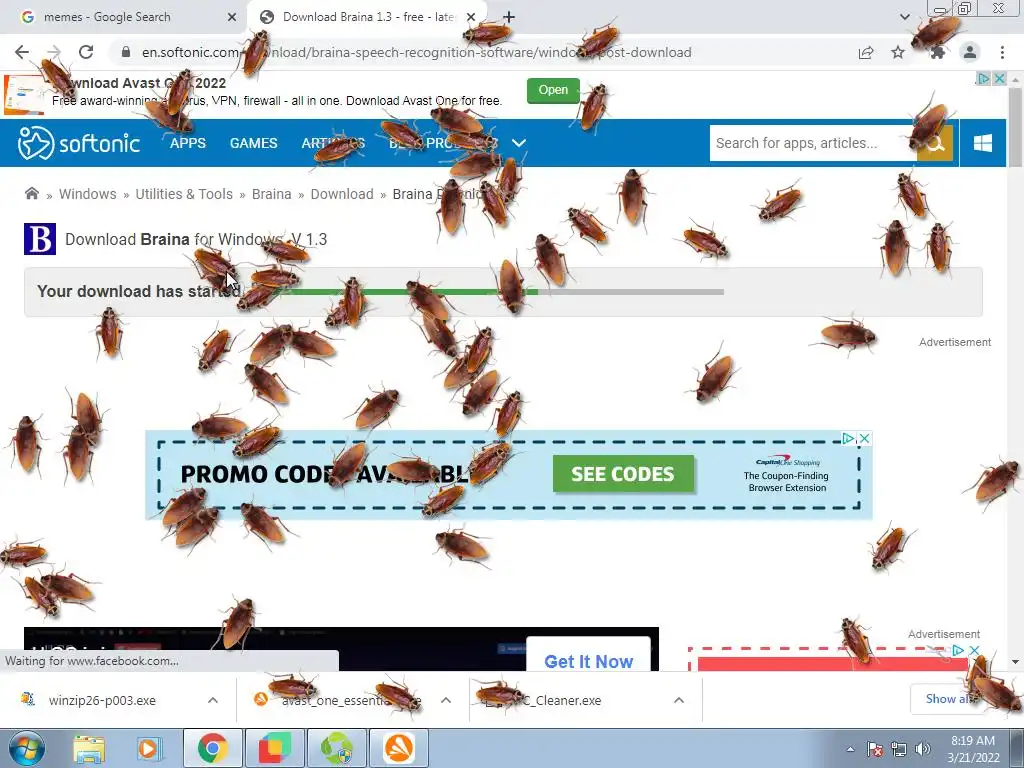Screen dimensions: 1024x768
Task: Click the home breadcrumb icon
Action: point(31,193)
